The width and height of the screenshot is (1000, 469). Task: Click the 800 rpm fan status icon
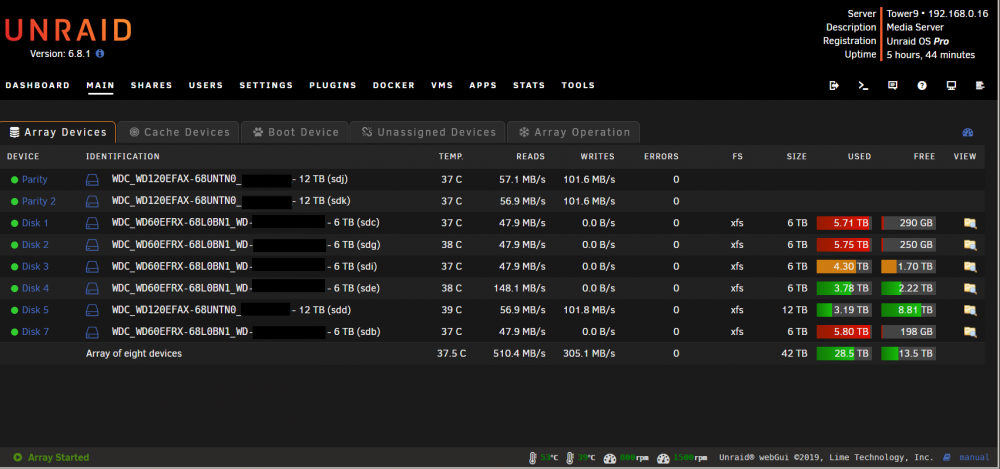pos(610,458)
